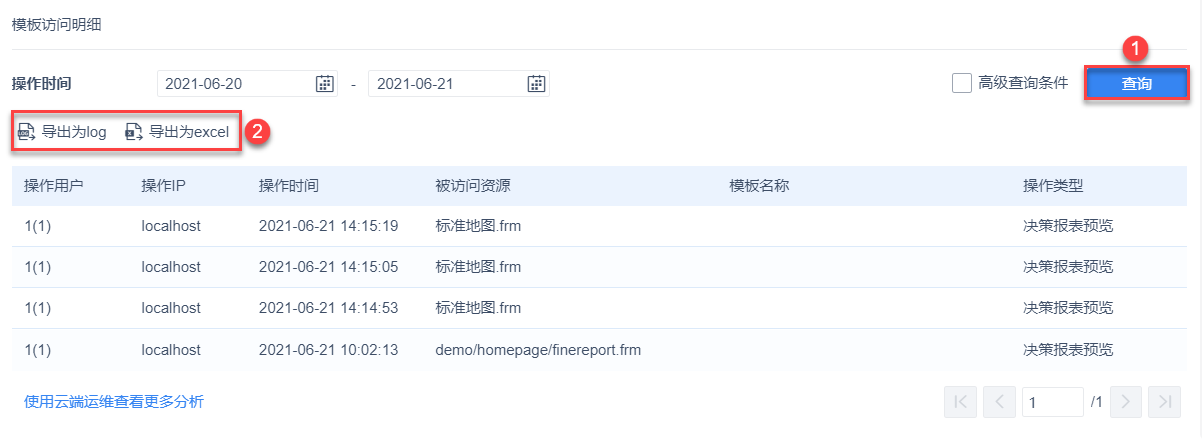The height and width of the screenshot is (440, 1202).
Task: Click the 操作时间 column header
Action: 289,186
